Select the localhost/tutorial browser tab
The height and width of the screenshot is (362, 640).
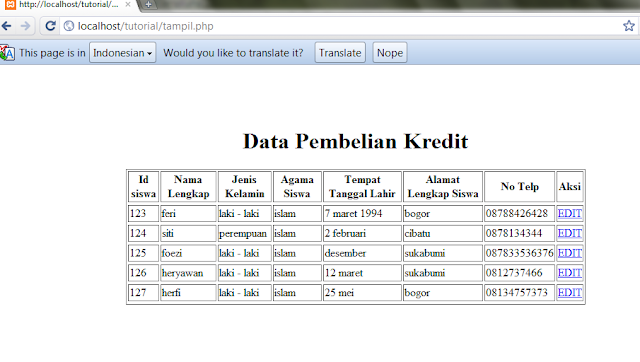coord(69,4)
